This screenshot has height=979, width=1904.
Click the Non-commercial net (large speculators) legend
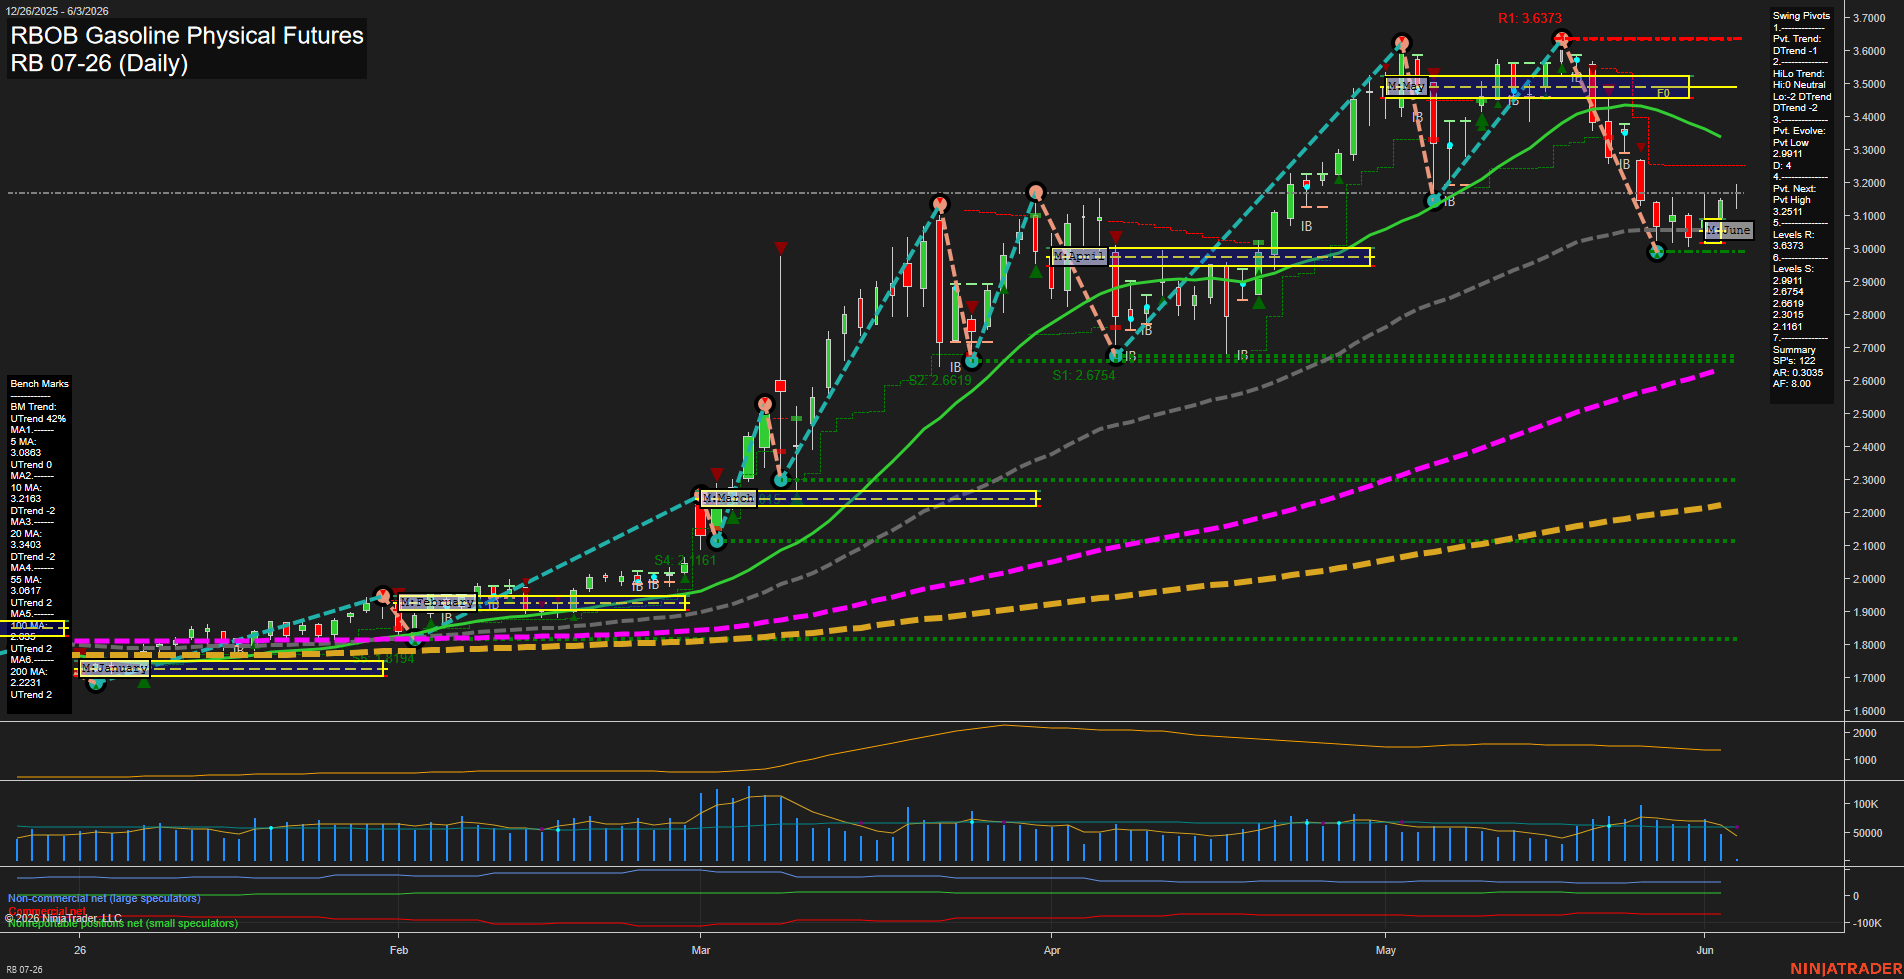[x=104, y=899]
